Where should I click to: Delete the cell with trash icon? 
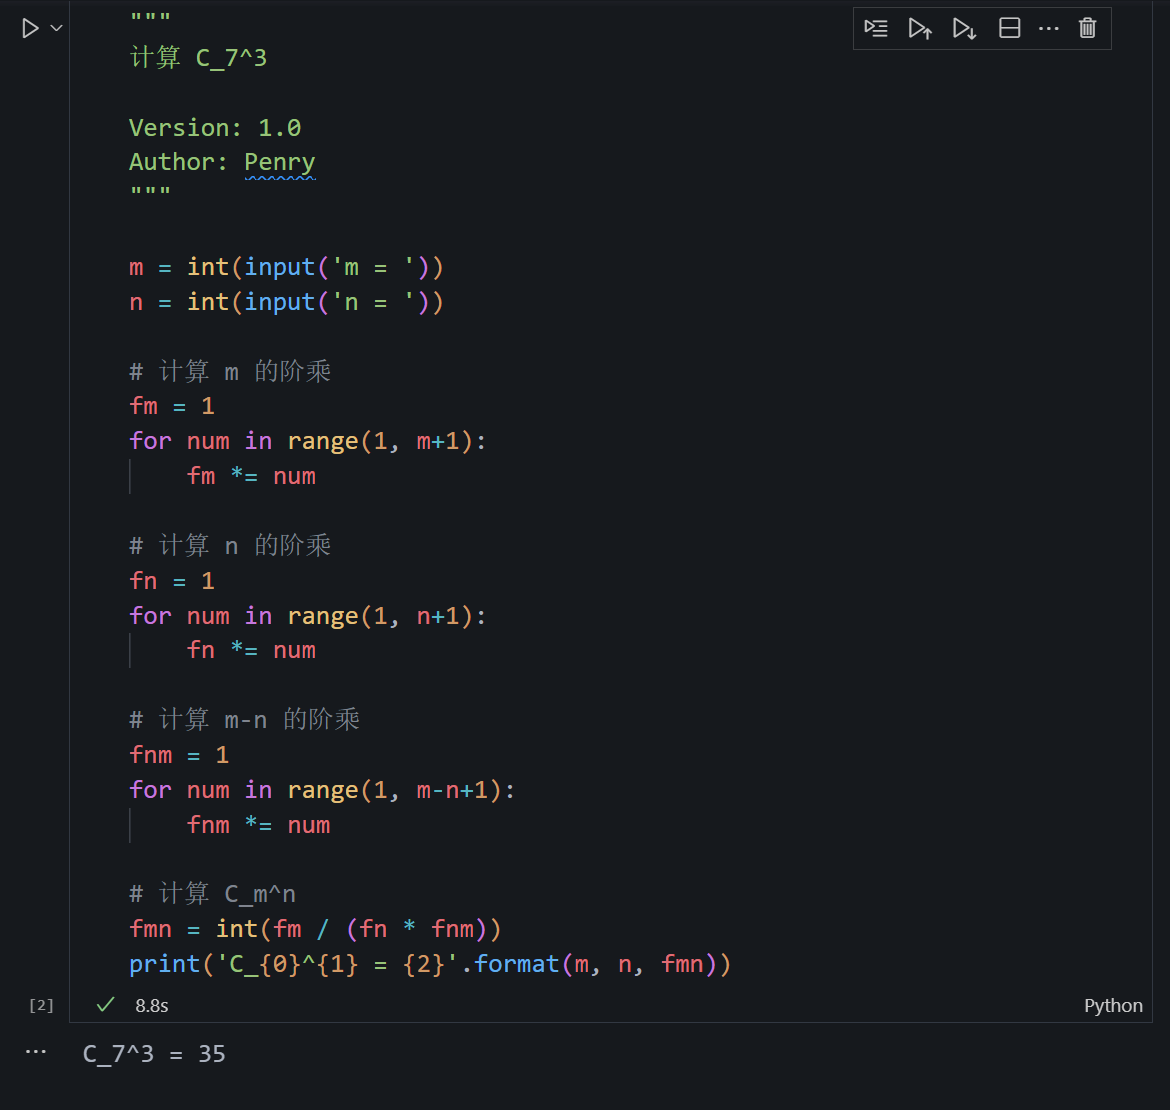point(1088,28)
